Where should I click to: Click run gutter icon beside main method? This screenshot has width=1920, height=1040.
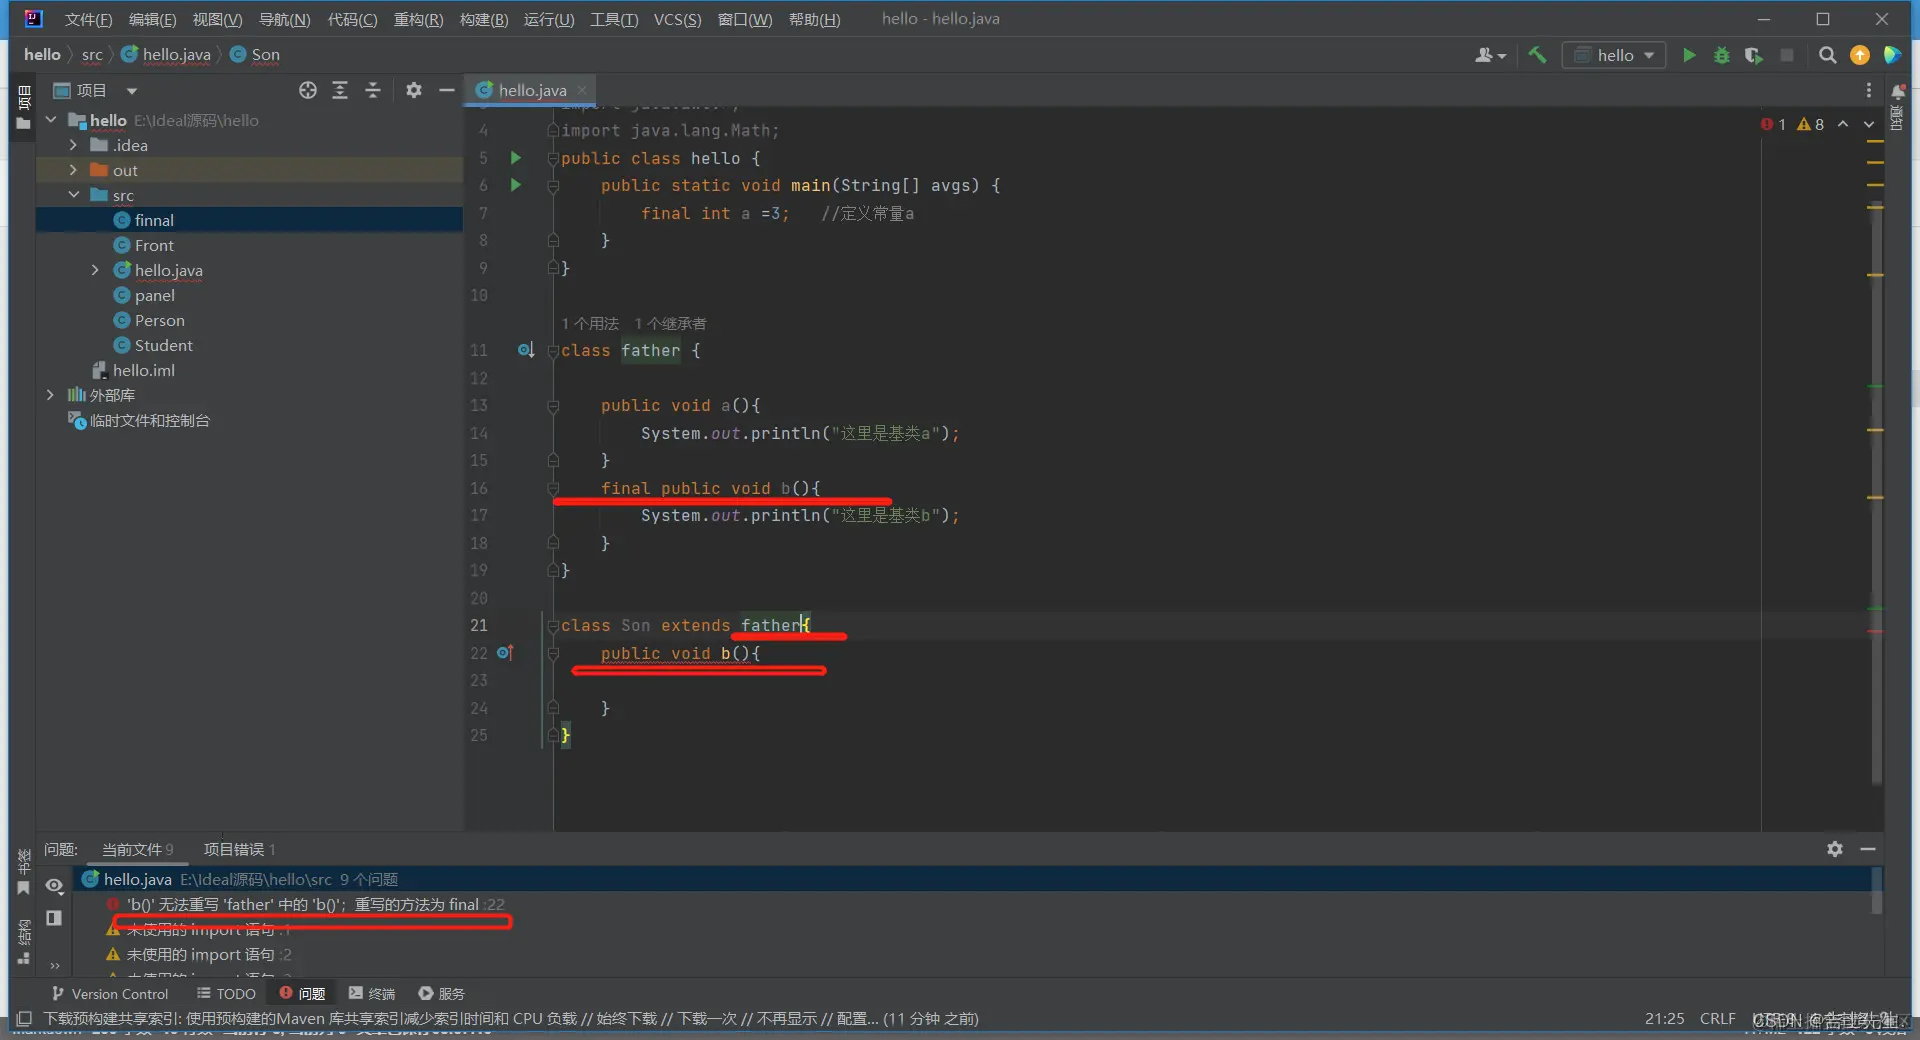coord(516,185)
